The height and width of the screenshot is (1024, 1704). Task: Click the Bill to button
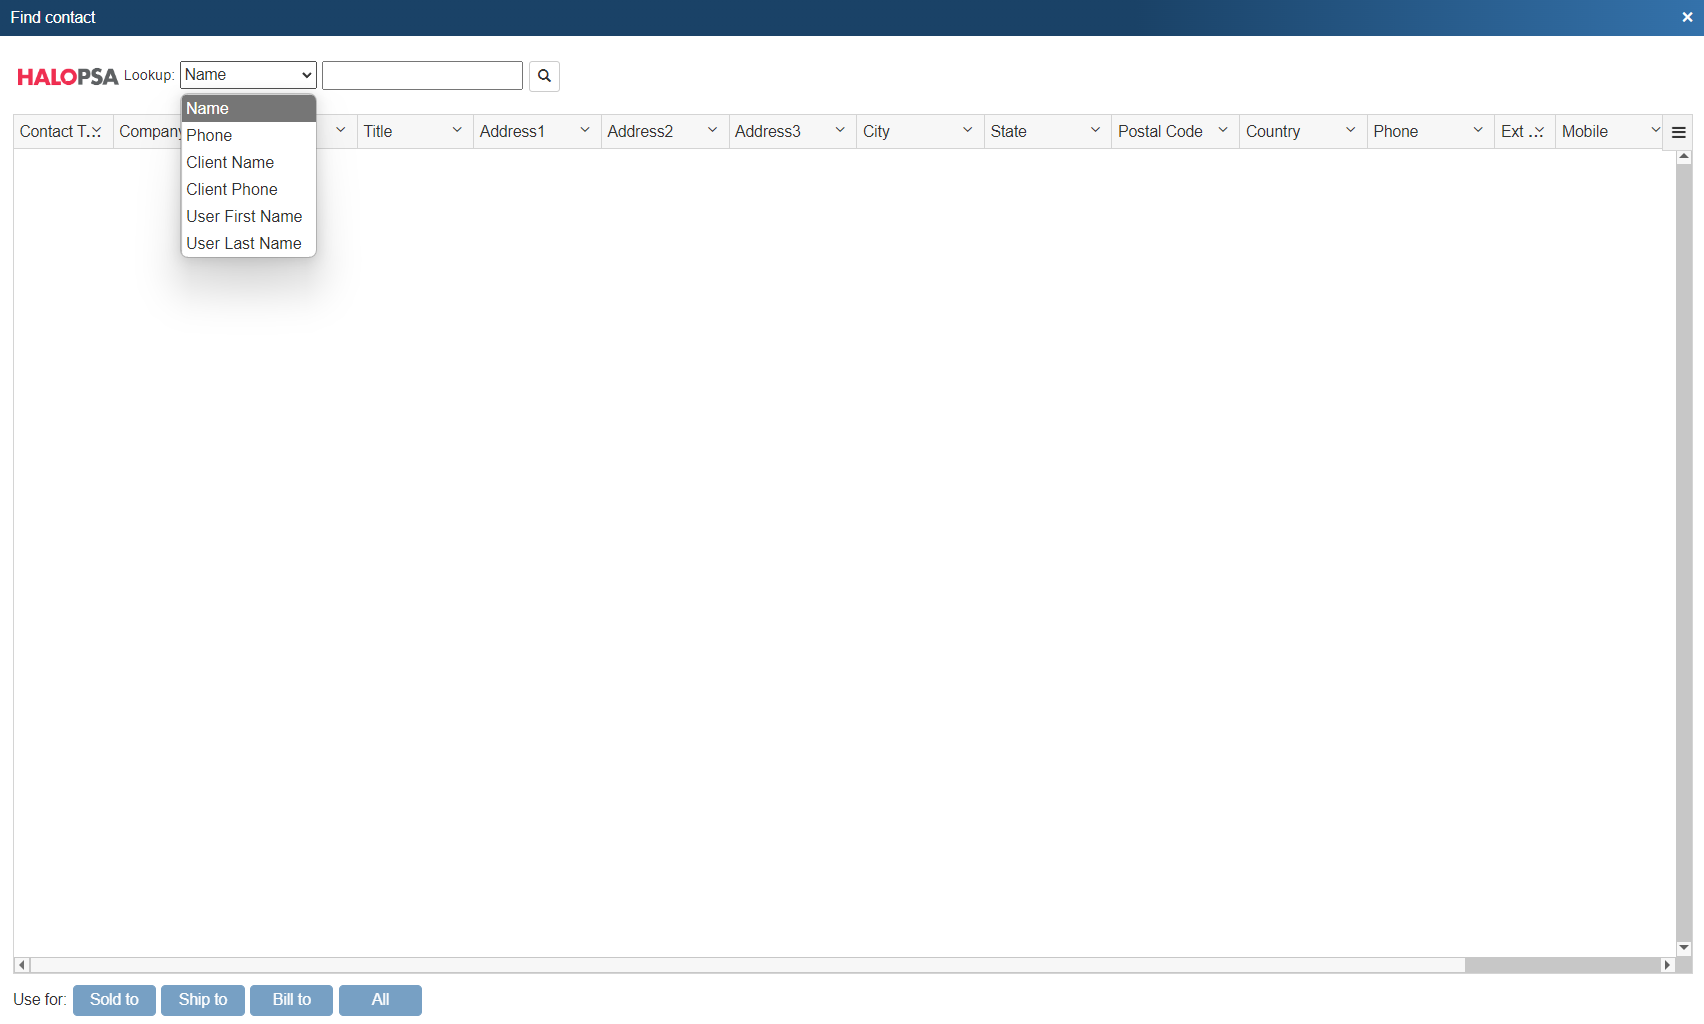(291, 999)
